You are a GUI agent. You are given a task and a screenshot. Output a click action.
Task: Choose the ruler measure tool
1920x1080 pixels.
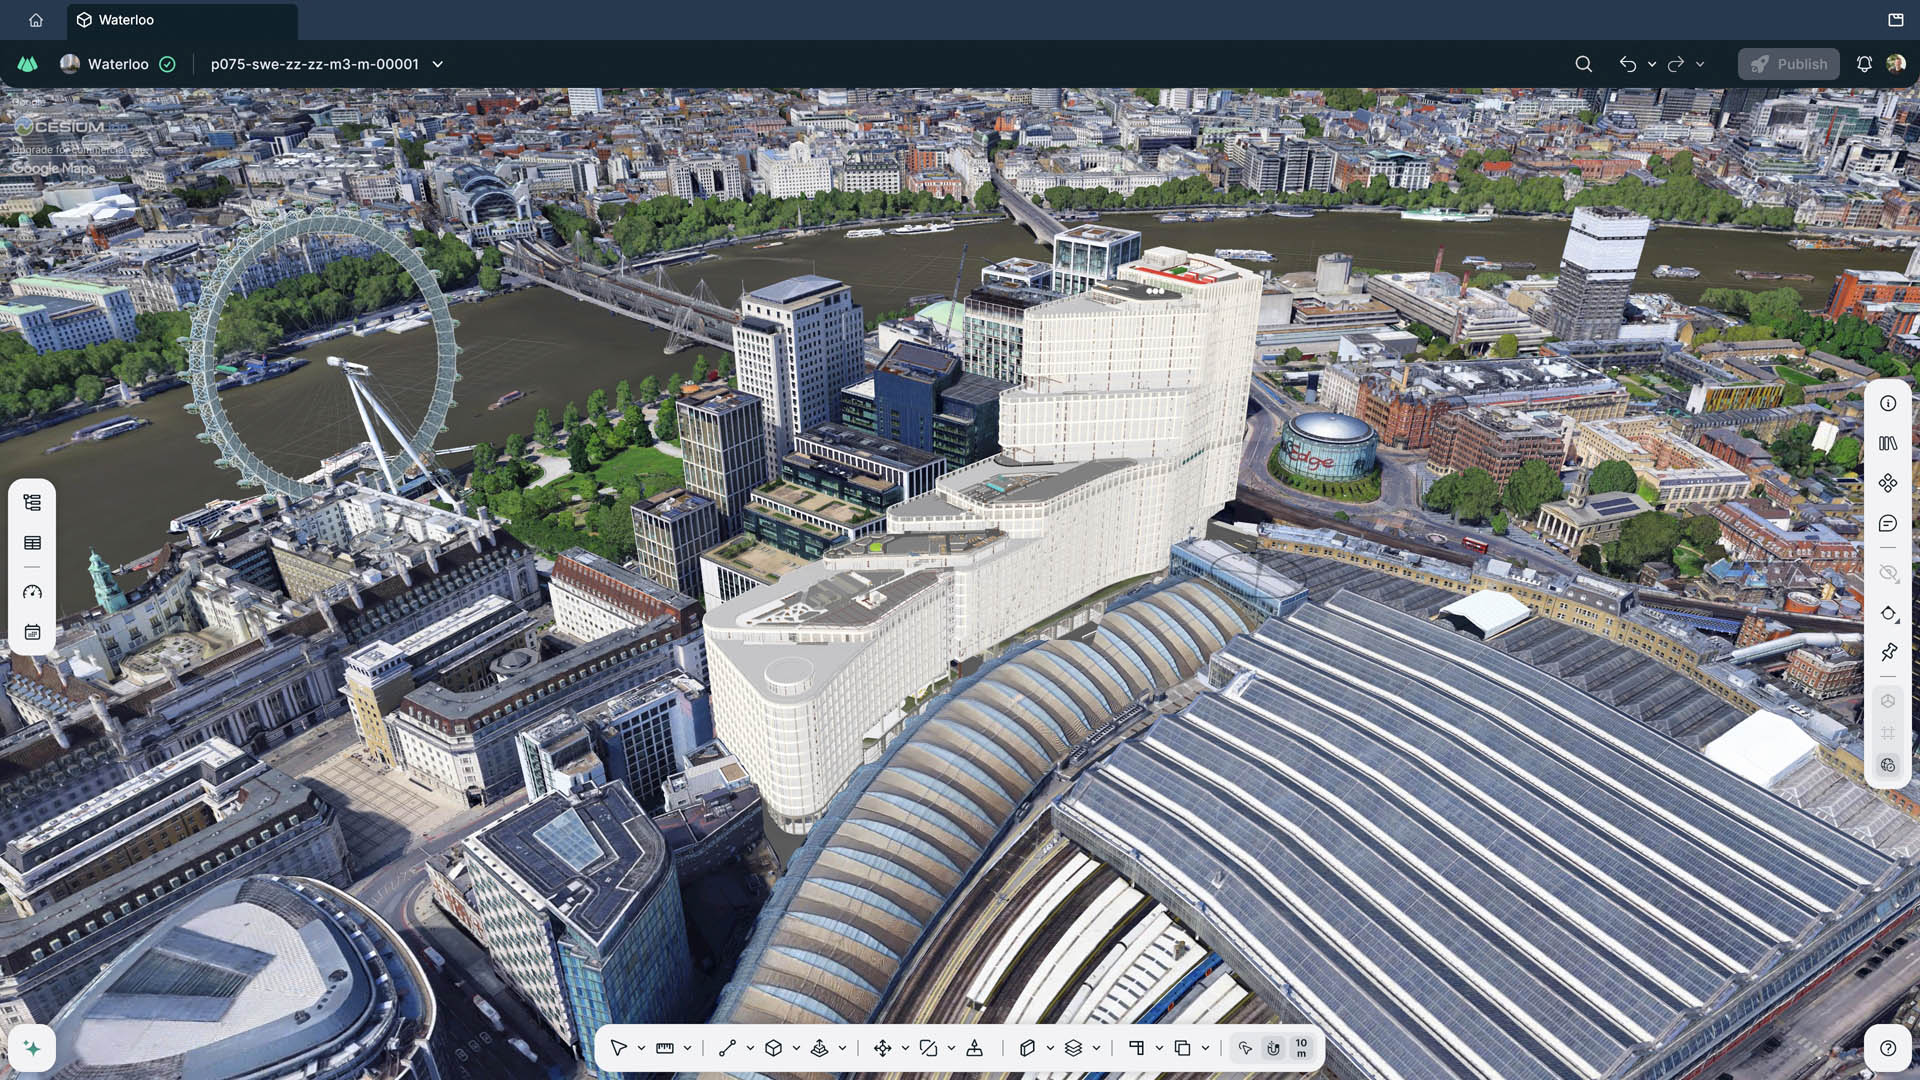pyautogui.click(x=665, y=1048)
